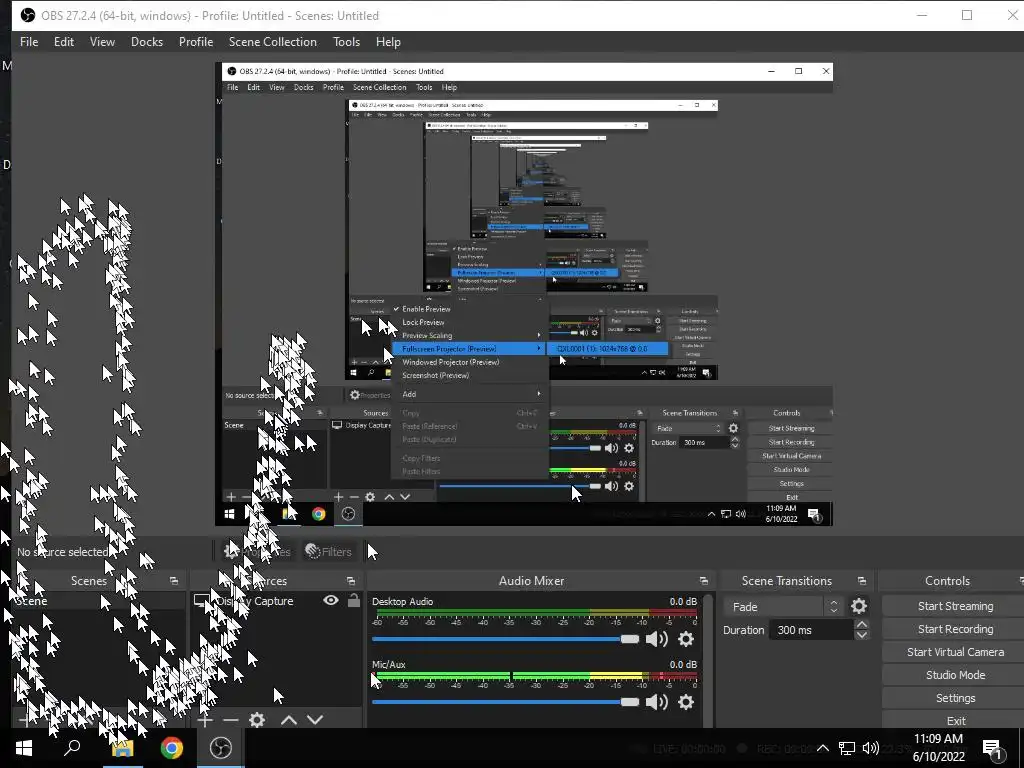Undock the Scene Transitions panel
The height and width of the screenshot is (768, 1024).
click(861, 581)
